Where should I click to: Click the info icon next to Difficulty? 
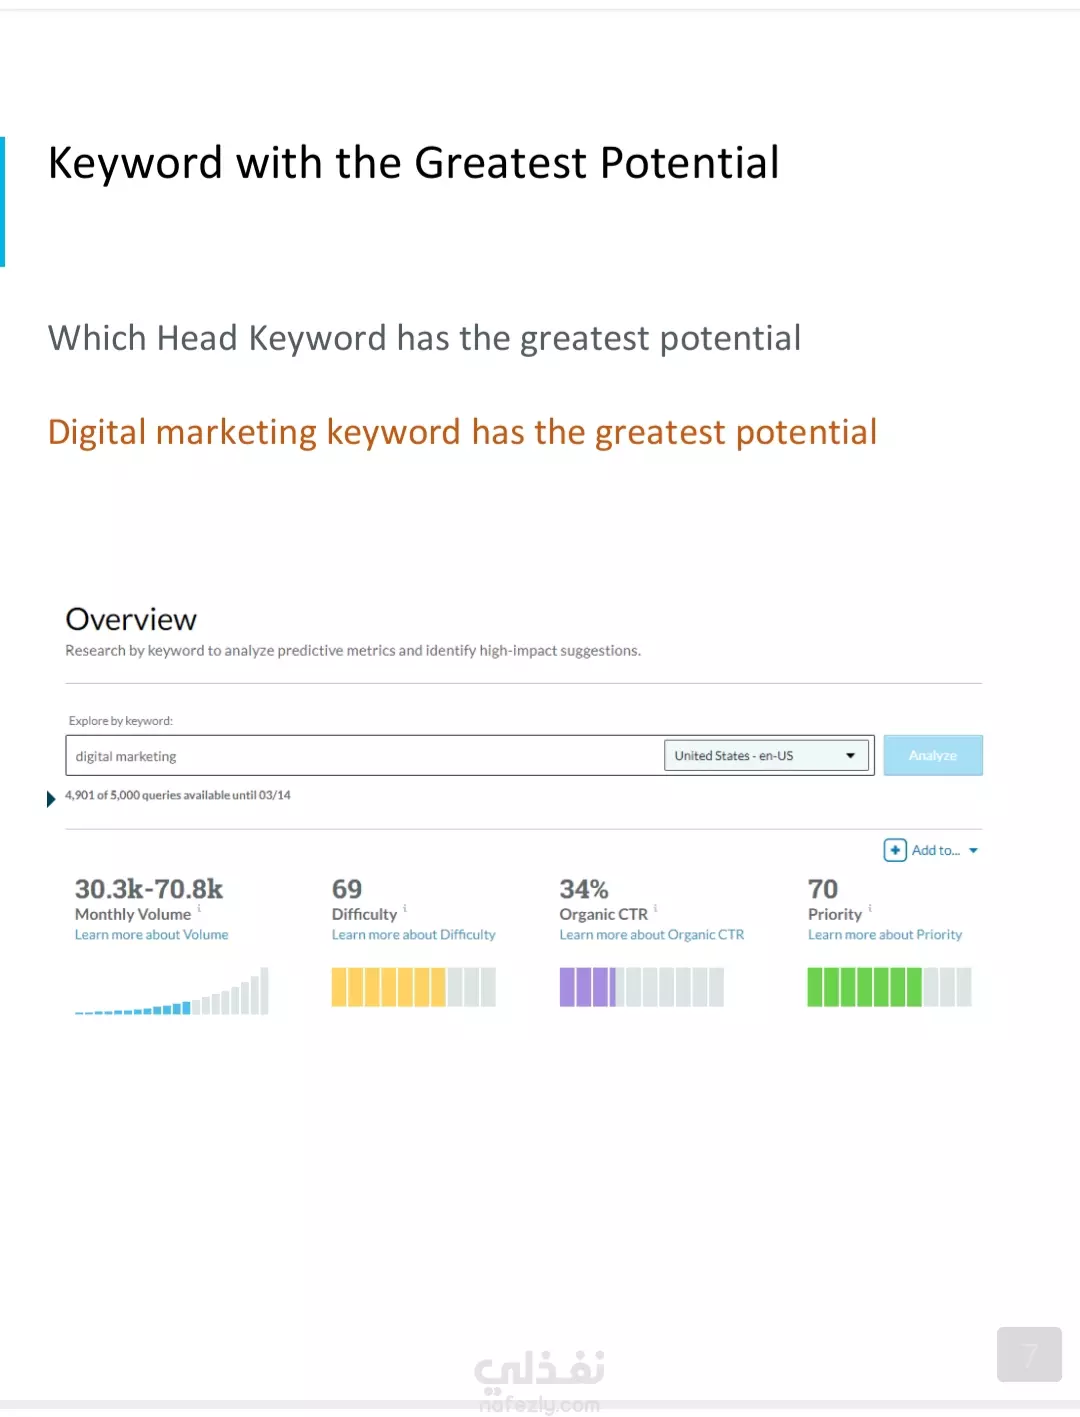(405, 909)
